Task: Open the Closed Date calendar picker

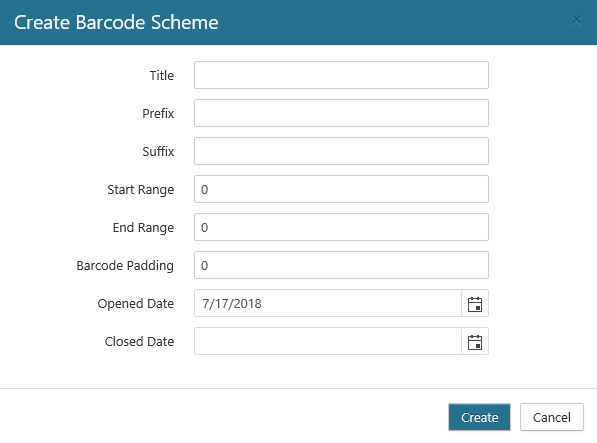Action: click(475, 342)
